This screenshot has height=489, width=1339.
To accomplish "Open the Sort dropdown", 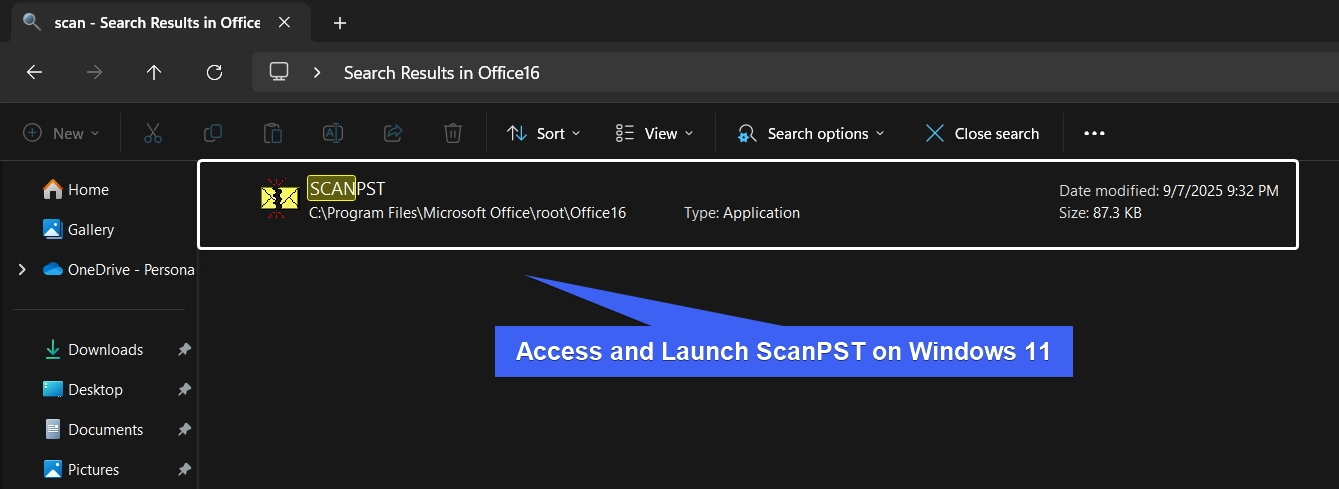I will 544,133.
